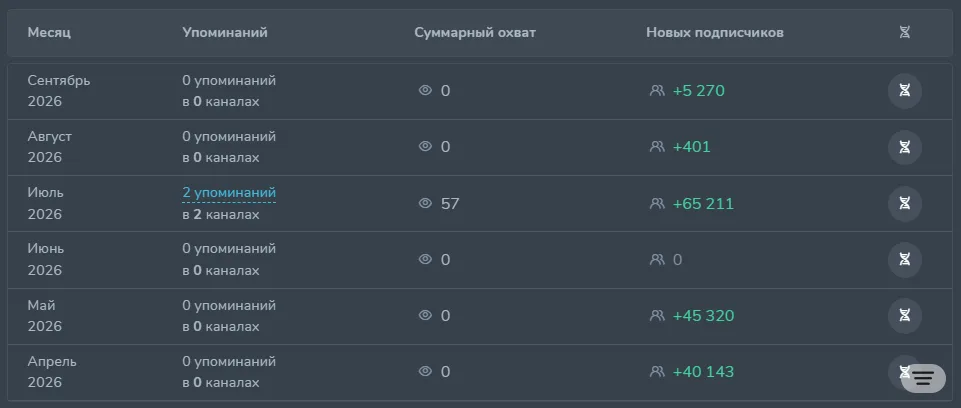961x408 pixels.
Task: Click 'в 2 каналах' in the Июль row
Action: (221, 214)
